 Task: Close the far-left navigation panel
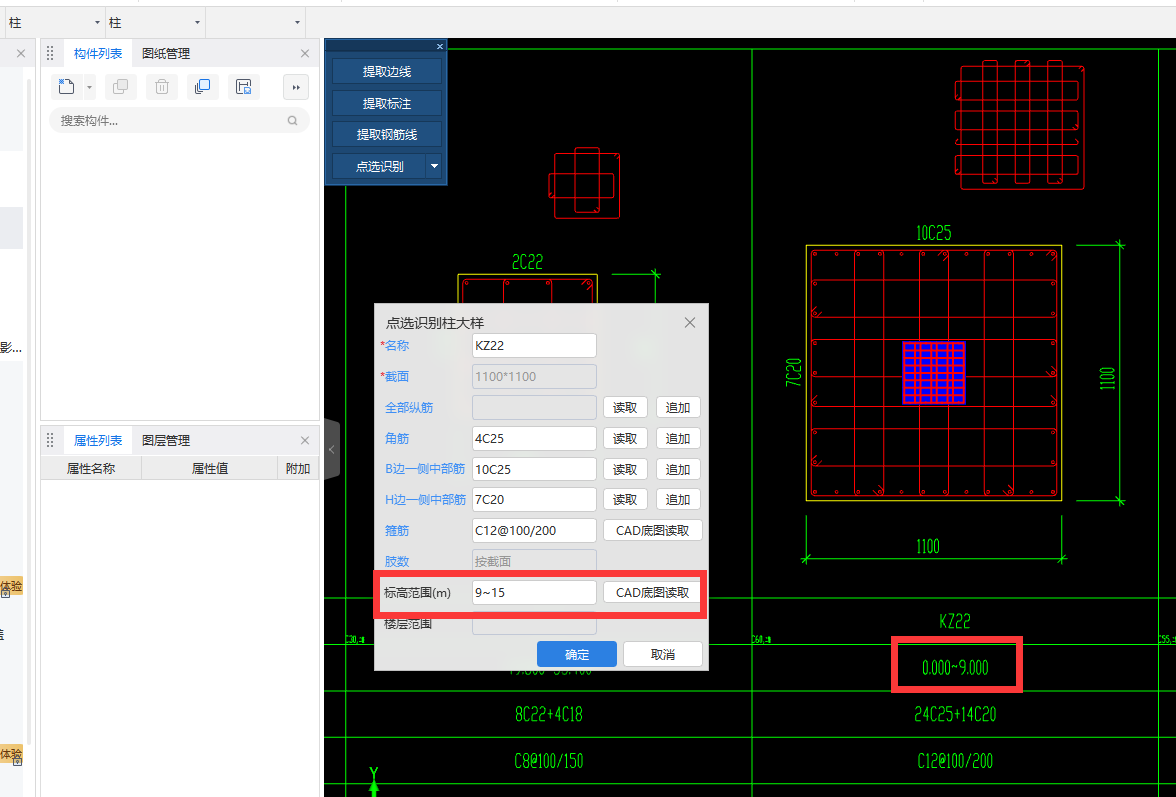[21, 53]
